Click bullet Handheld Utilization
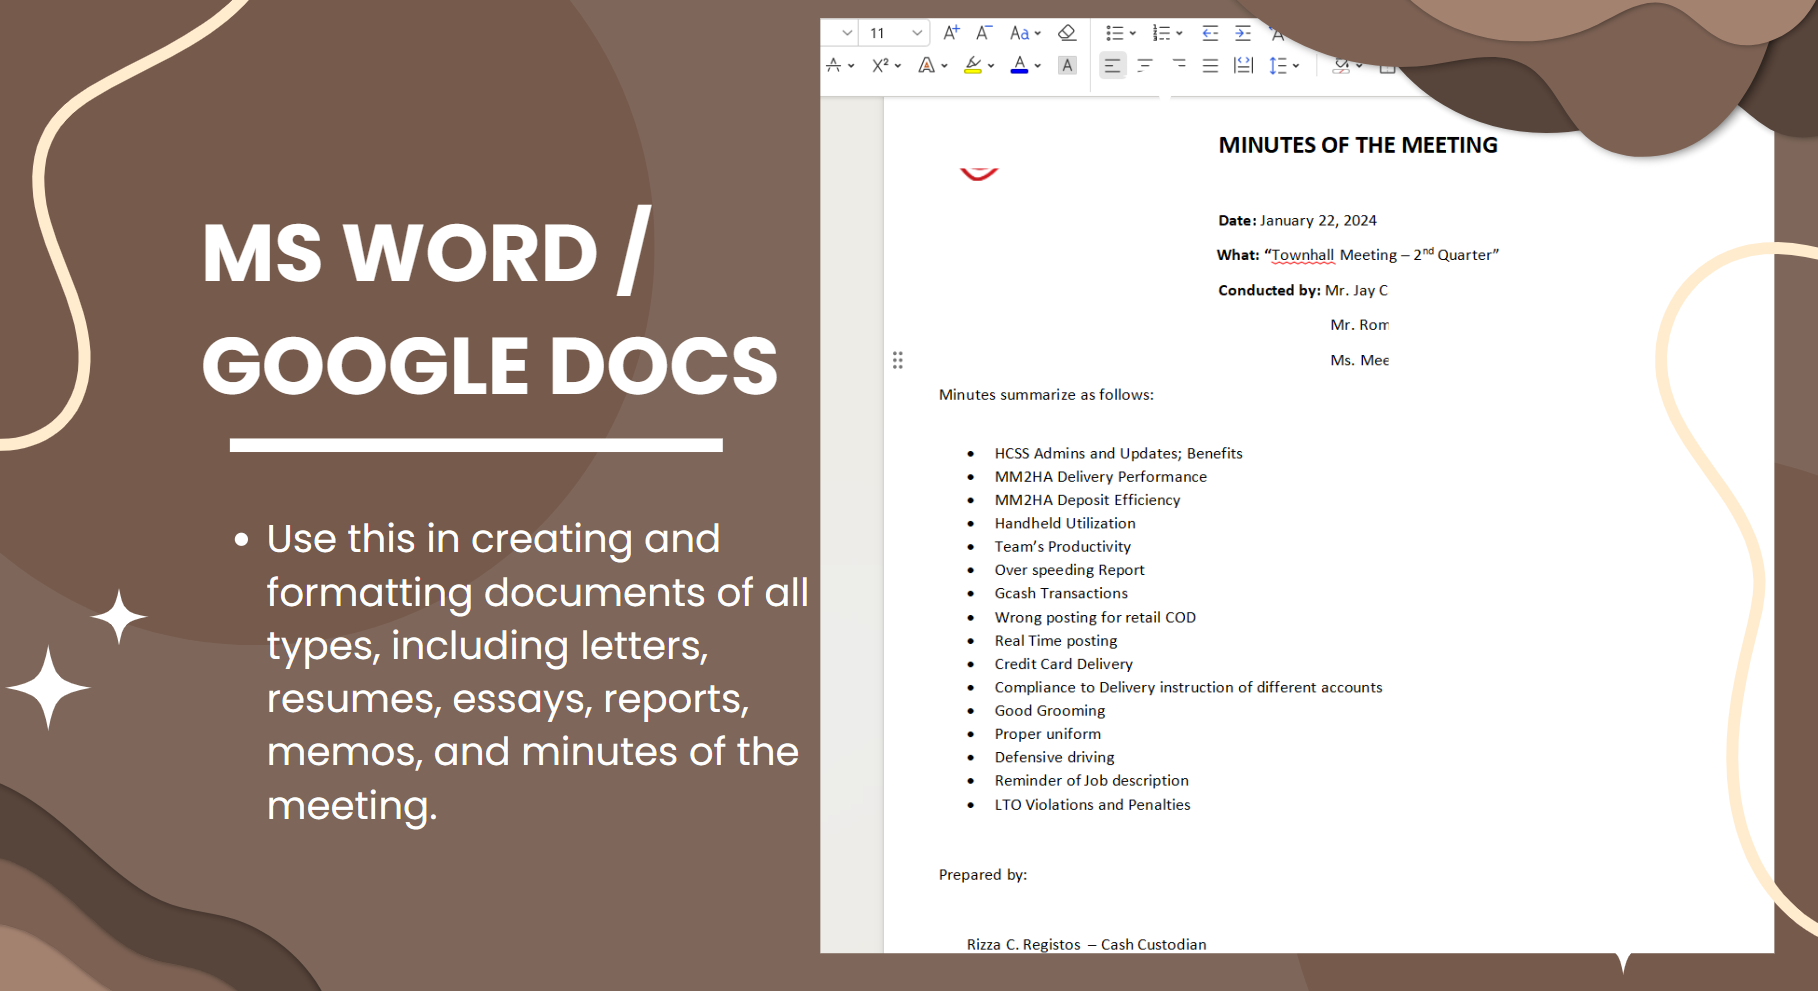Viewport: 1818px width, 991px height. click(1065, 523)
